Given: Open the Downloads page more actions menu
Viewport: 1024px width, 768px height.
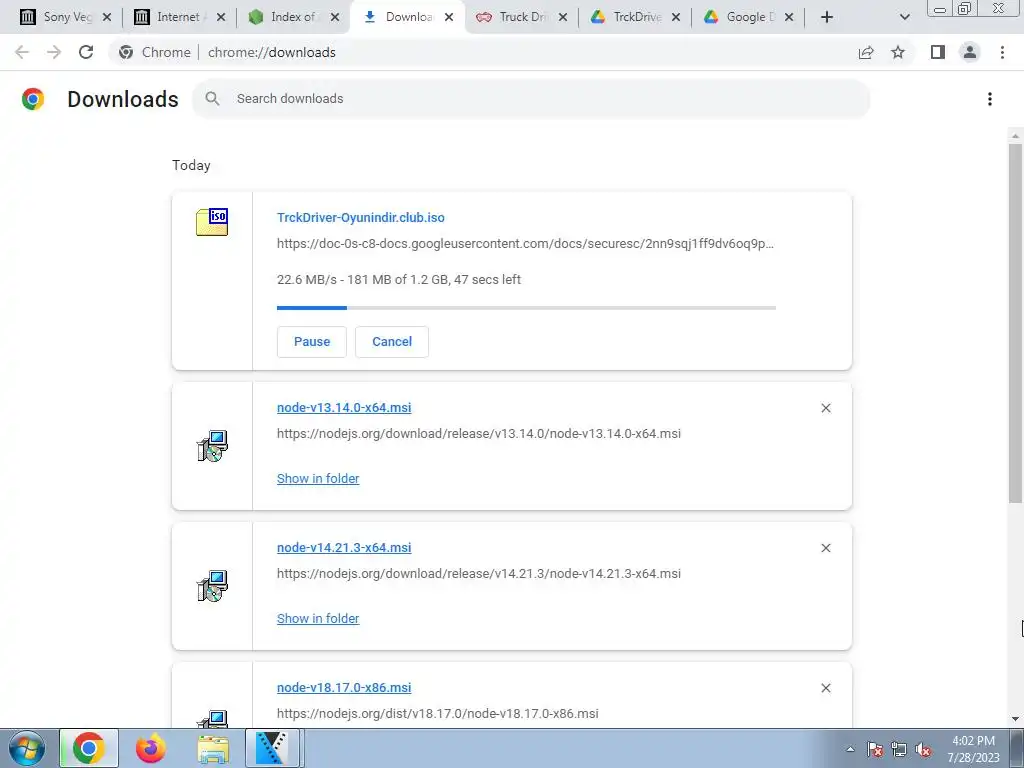Looking at the screenshot, I should (990, 99).
